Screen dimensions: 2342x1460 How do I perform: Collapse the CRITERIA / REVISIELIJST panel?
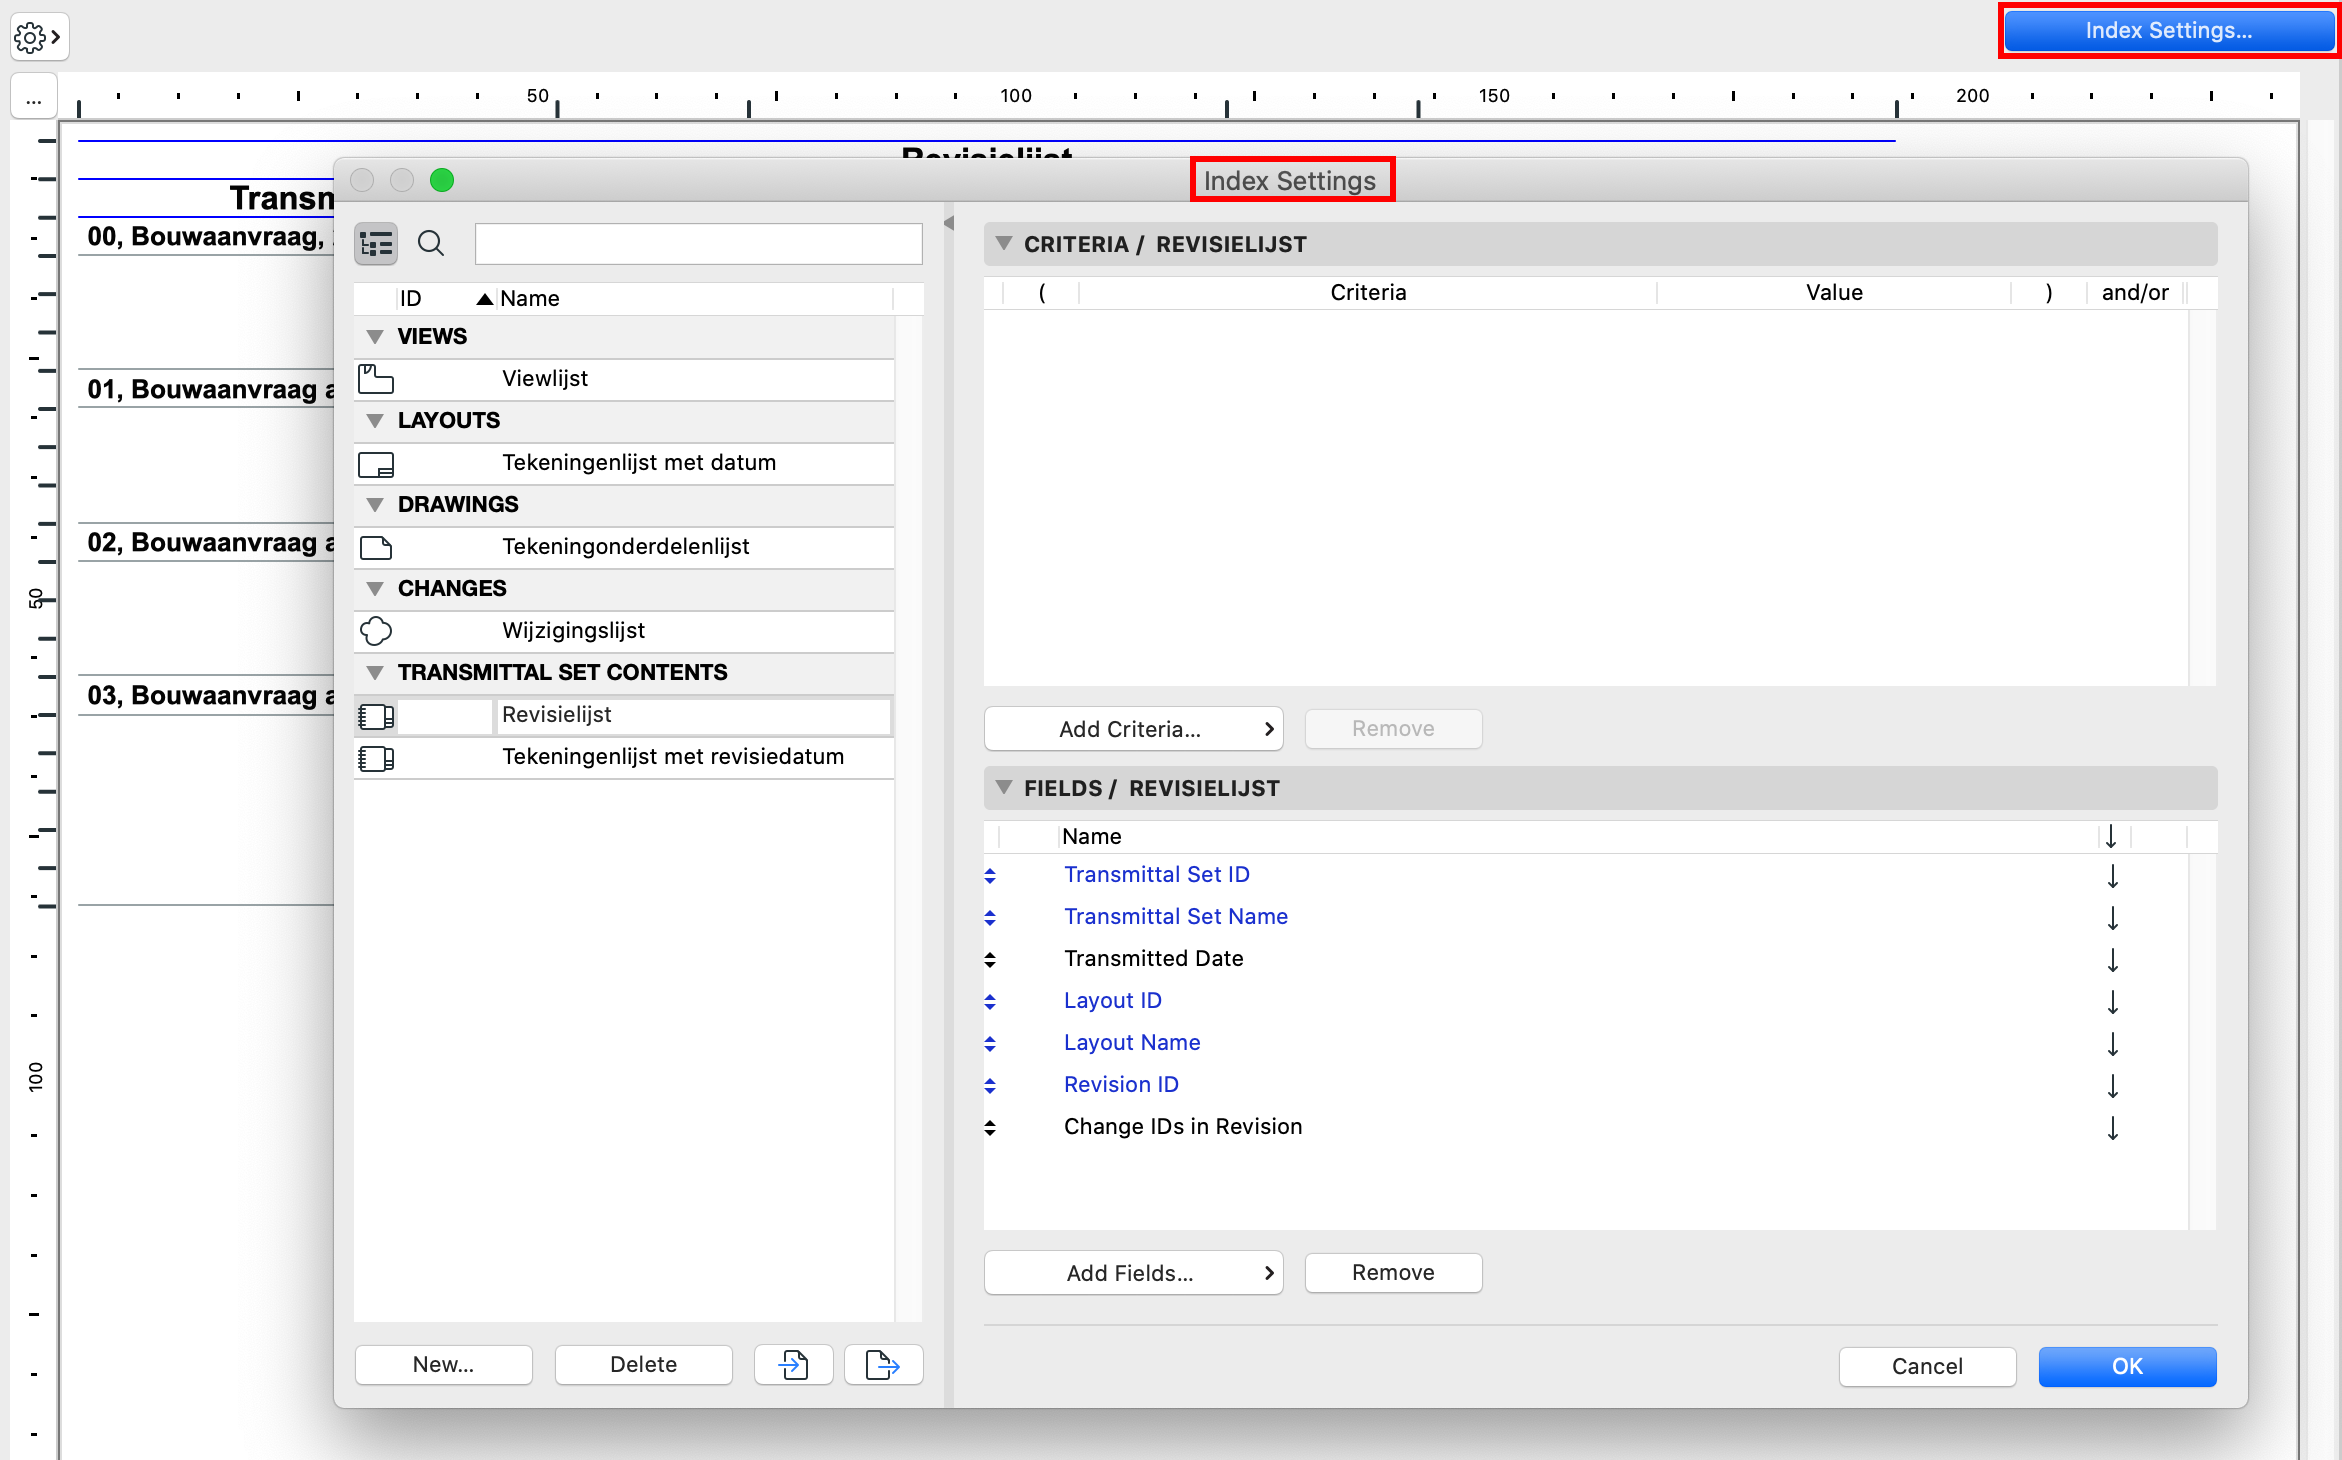tap(1004, 244)
